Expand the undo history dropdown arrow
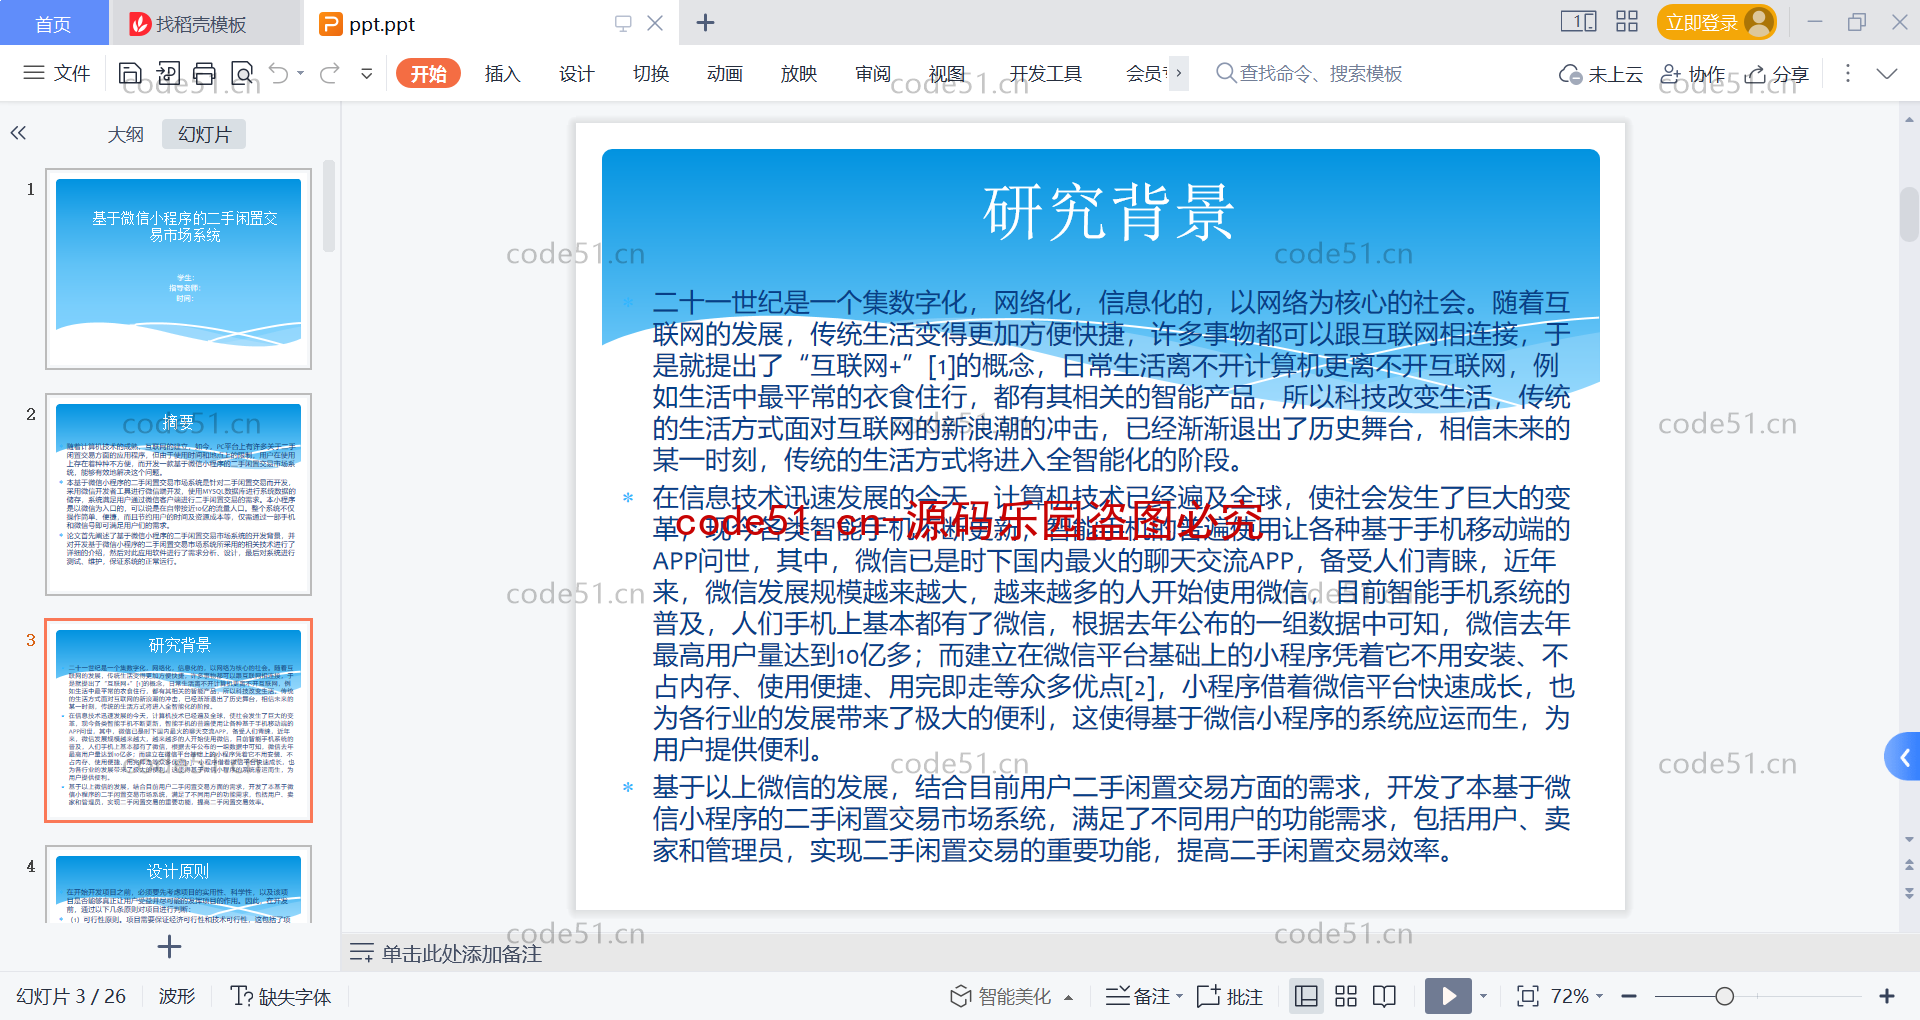 301,73
